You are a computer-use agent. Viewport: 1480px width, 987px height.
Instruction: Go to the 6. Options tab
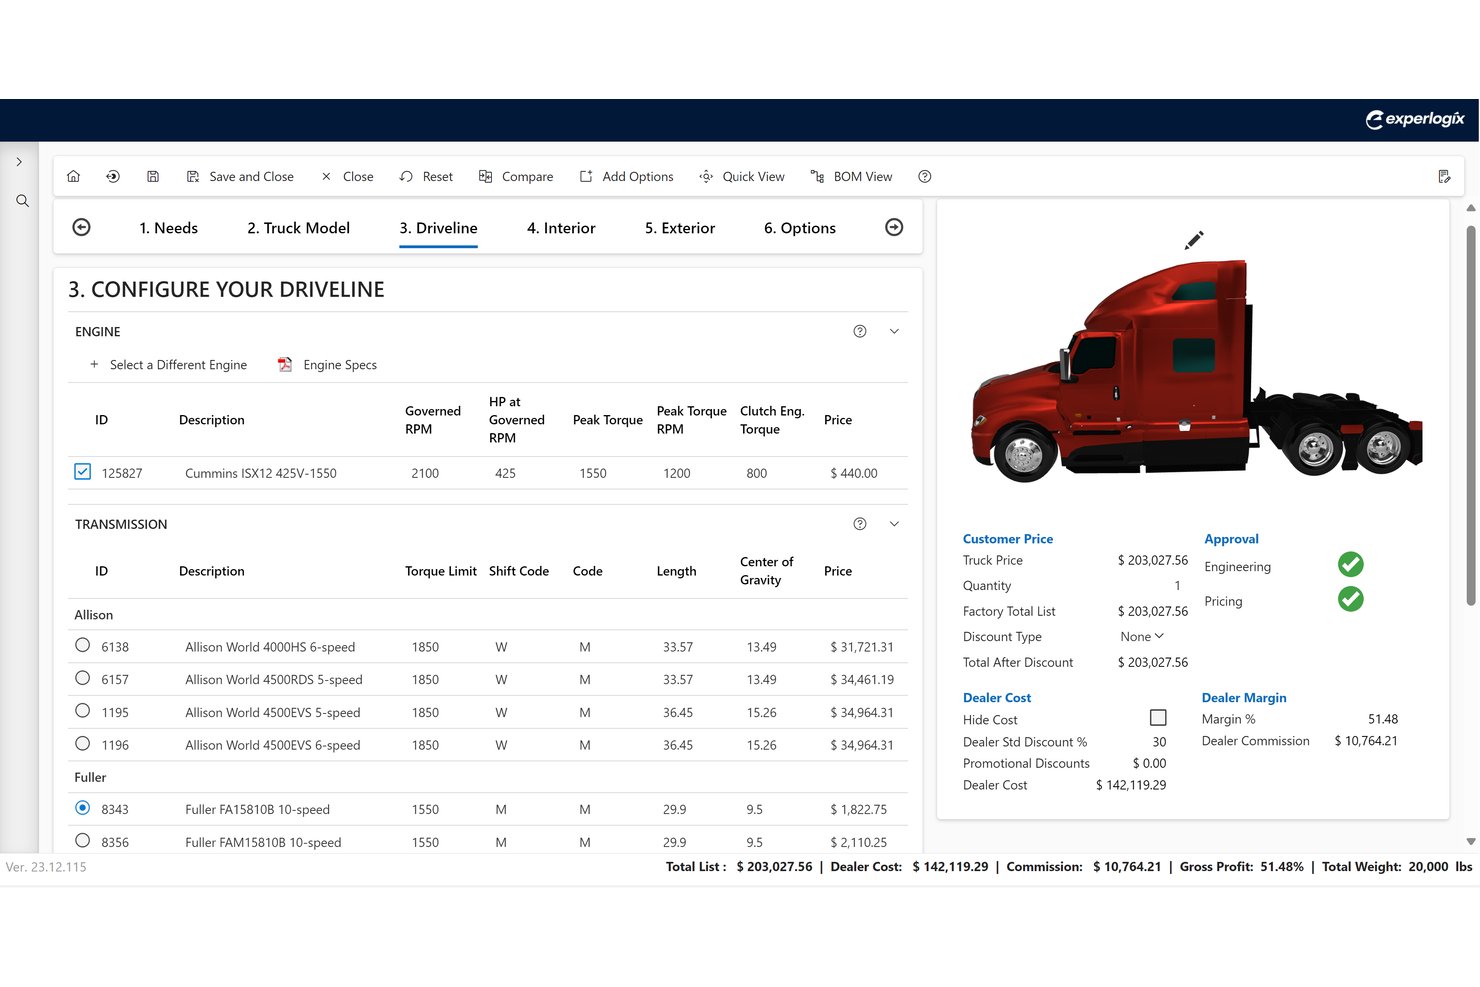coord(800,229)
